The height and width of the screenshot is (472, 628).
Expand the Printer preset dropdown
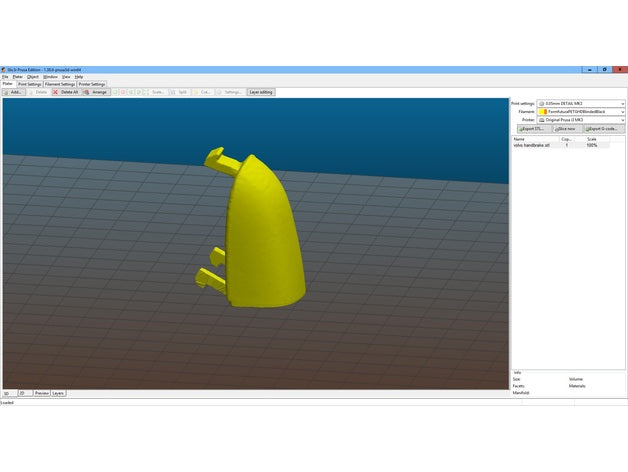click(x=581, y=120)
